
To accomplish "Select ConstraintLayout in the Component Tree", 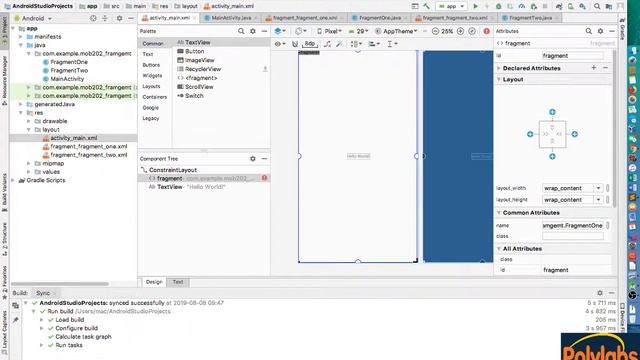I will pos(173,170).
